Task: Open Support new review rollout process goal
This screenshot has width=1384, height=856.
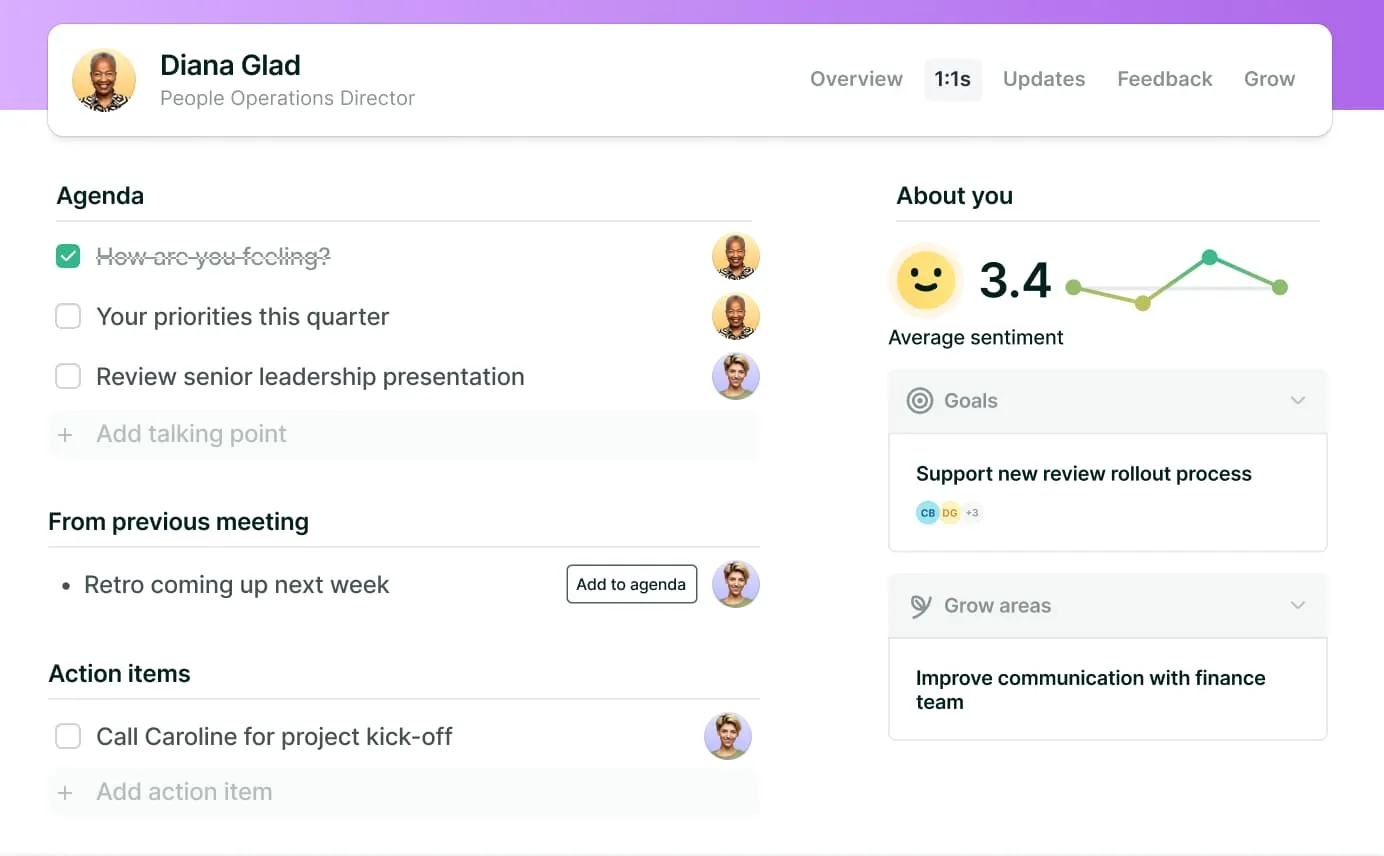Action: pos(1083,474)
